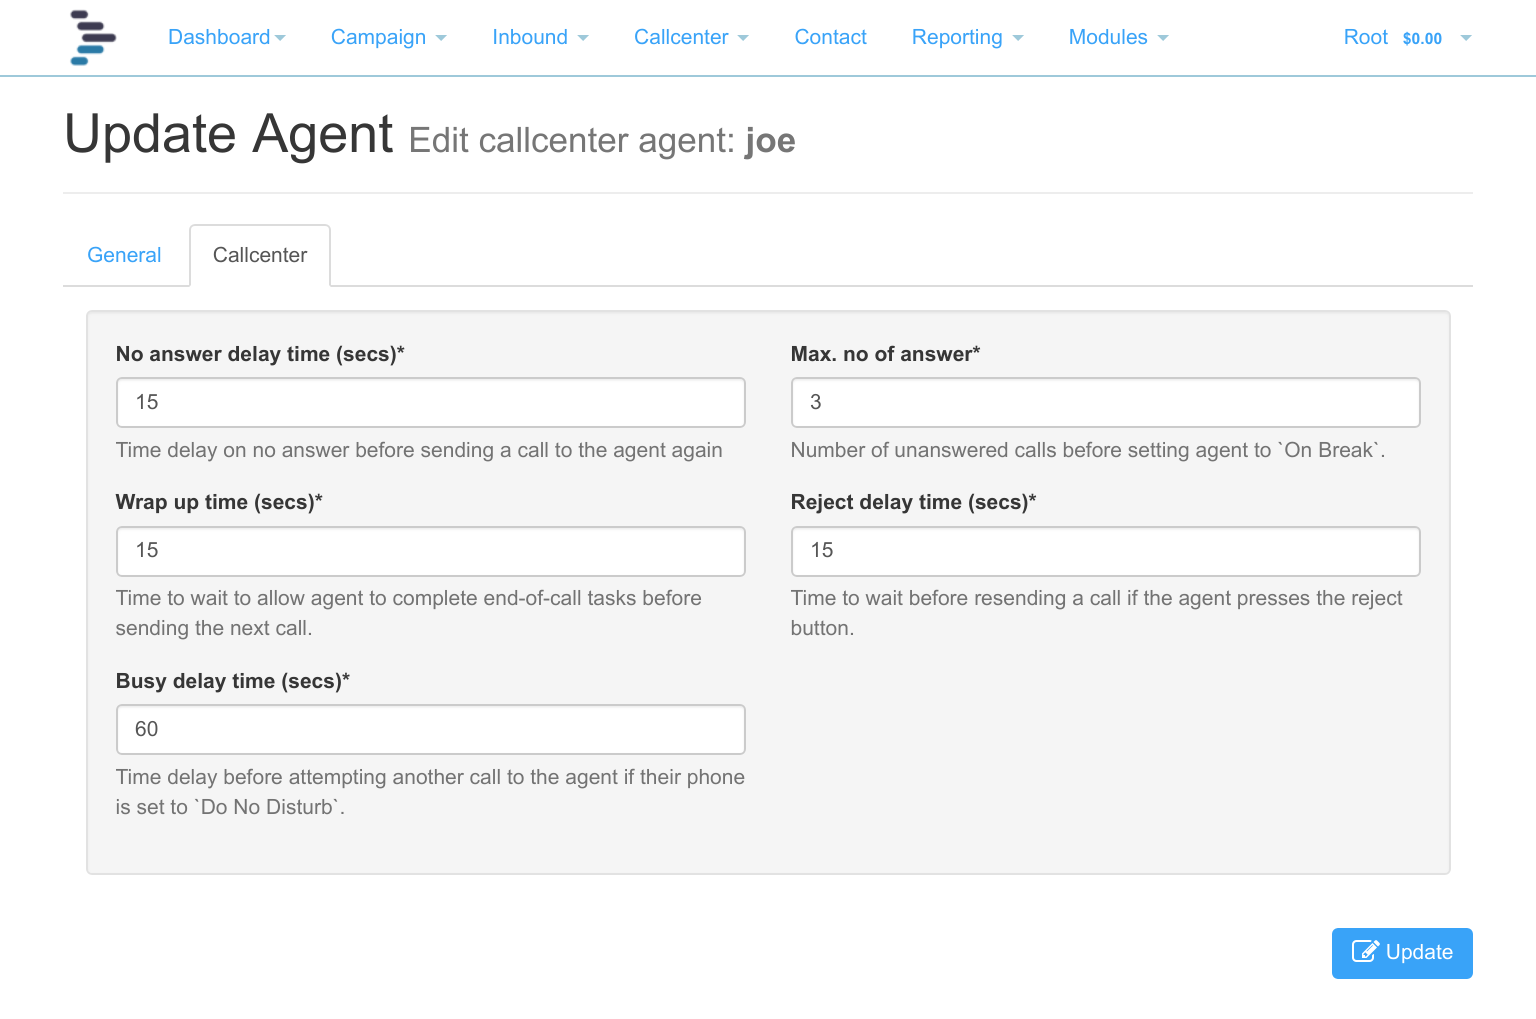This screenshot has width=1536, height=1019.
Task: Open the Reporting dropdown menu
Action: 967,37
